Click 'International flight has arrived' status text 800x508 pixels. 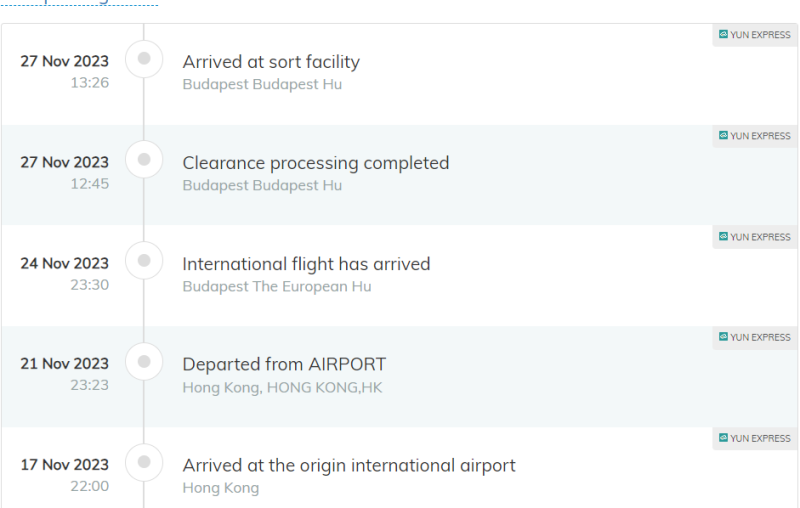click(x=306, y=264)
